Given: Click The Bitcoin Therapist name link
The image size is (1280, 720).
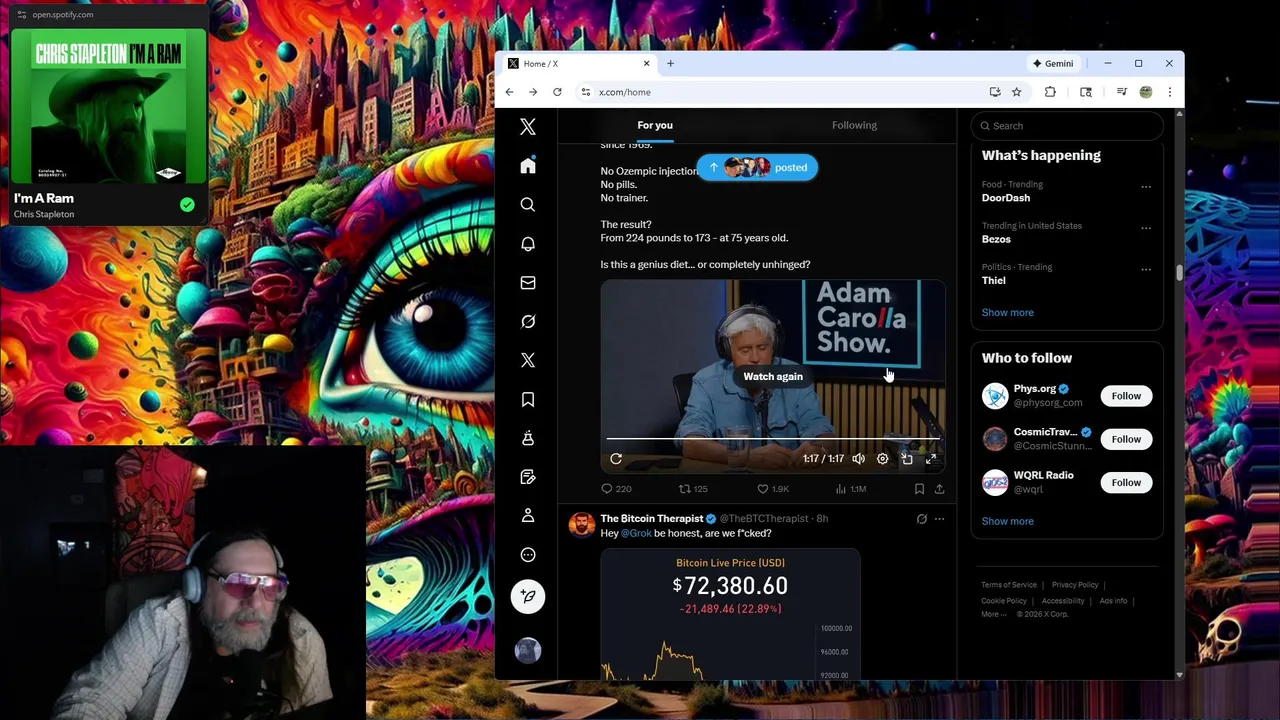Looking at the screenshot, I should (x=652, y=519).
